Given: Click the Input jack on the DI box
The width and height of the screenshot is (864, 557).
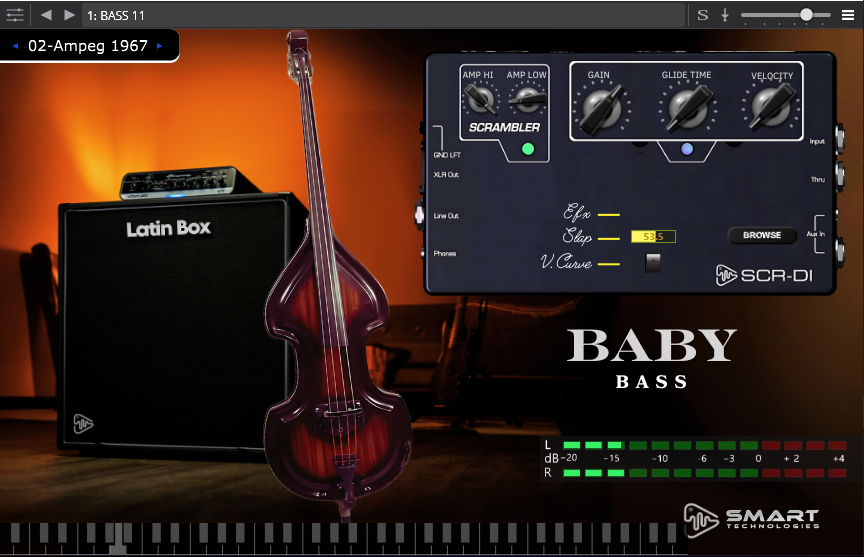Looking at the screenshot, I should 840,138.
